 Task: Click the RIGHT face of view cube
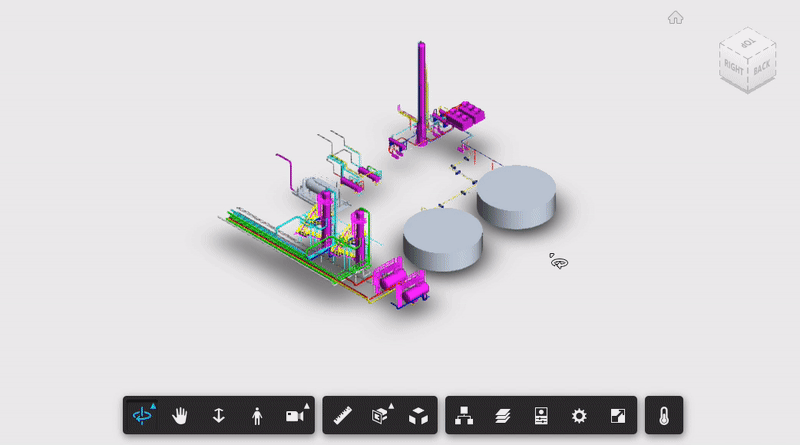[734, 67]
